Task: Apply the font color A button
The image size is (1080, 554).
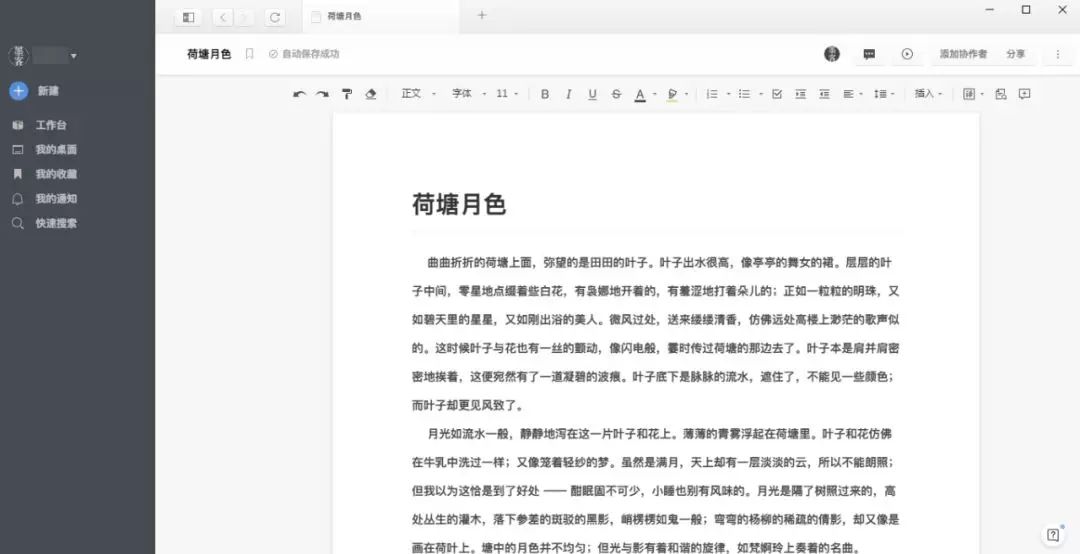Action: coord(640,94)
